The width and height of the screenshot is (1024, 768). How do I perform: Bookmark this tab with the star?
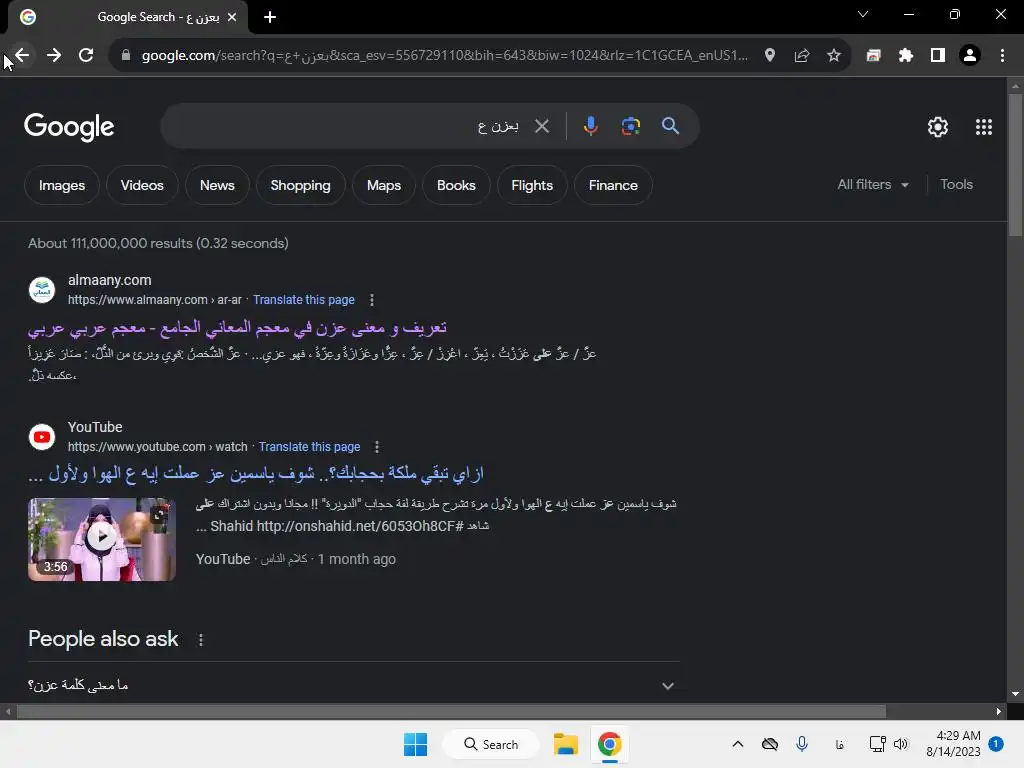(x=834, y=55)
